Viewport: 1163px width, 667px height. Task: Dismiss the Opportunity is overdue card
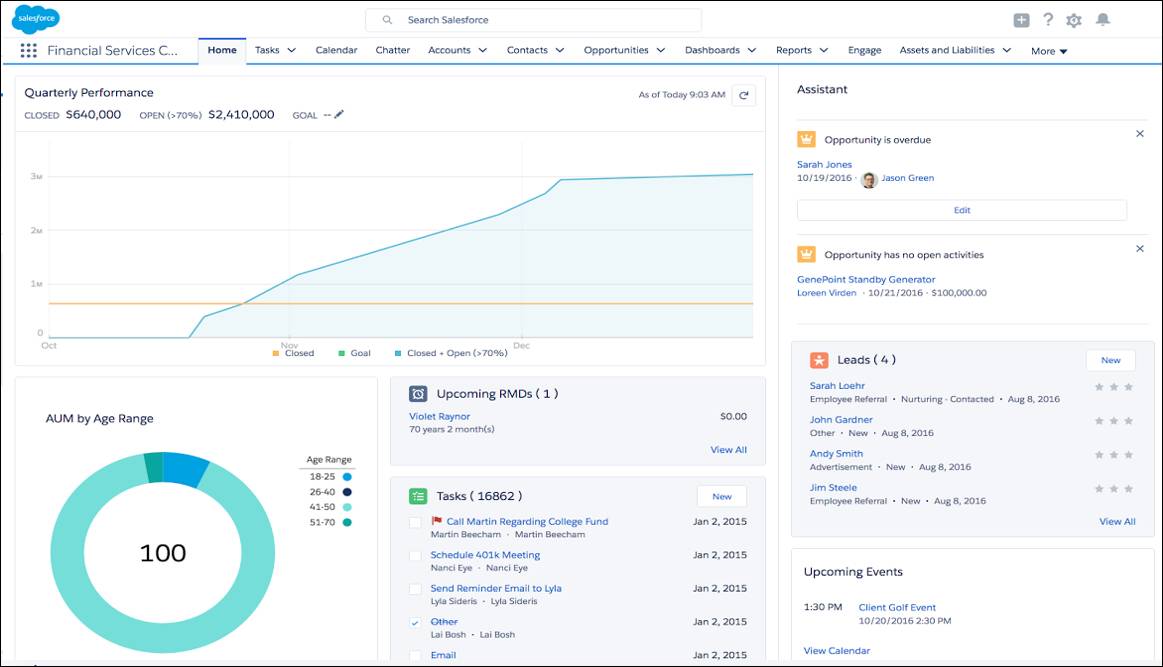1140,134
